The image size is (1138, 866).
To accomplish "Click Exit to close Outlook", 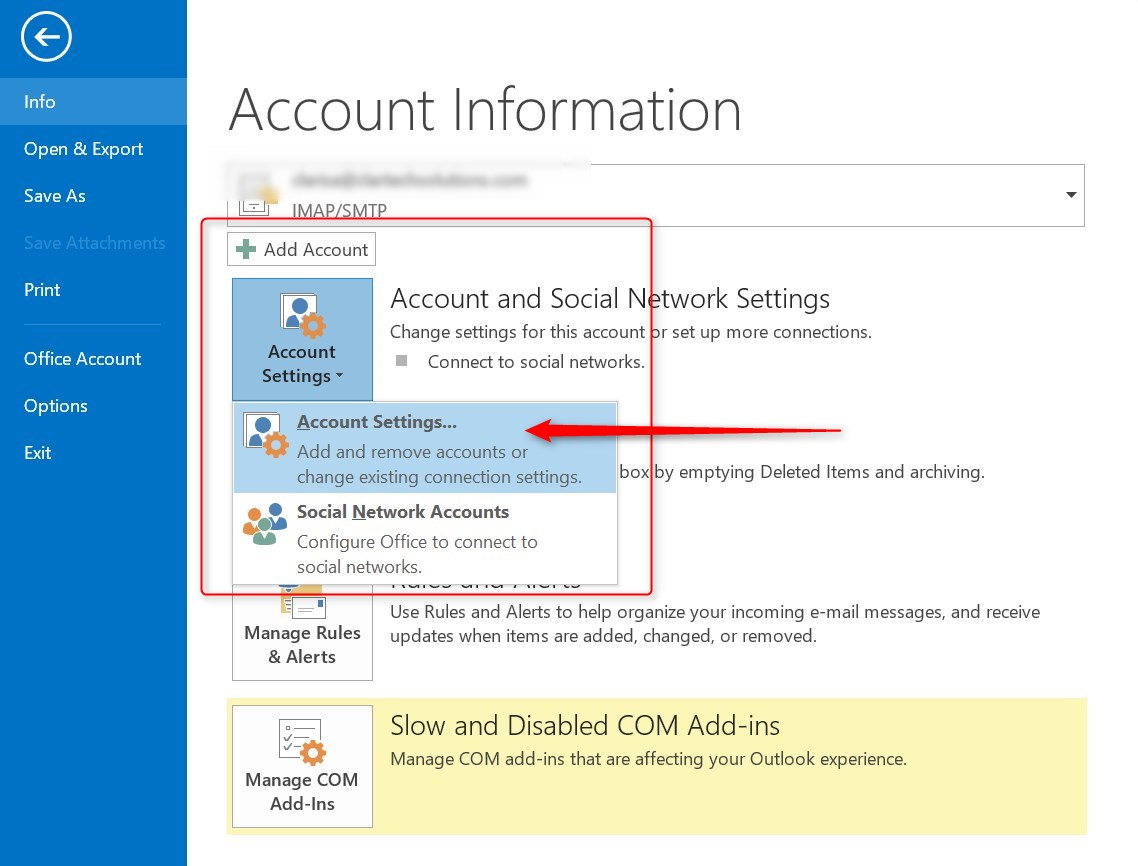I will pyautogui.click(x=37, y=452).
